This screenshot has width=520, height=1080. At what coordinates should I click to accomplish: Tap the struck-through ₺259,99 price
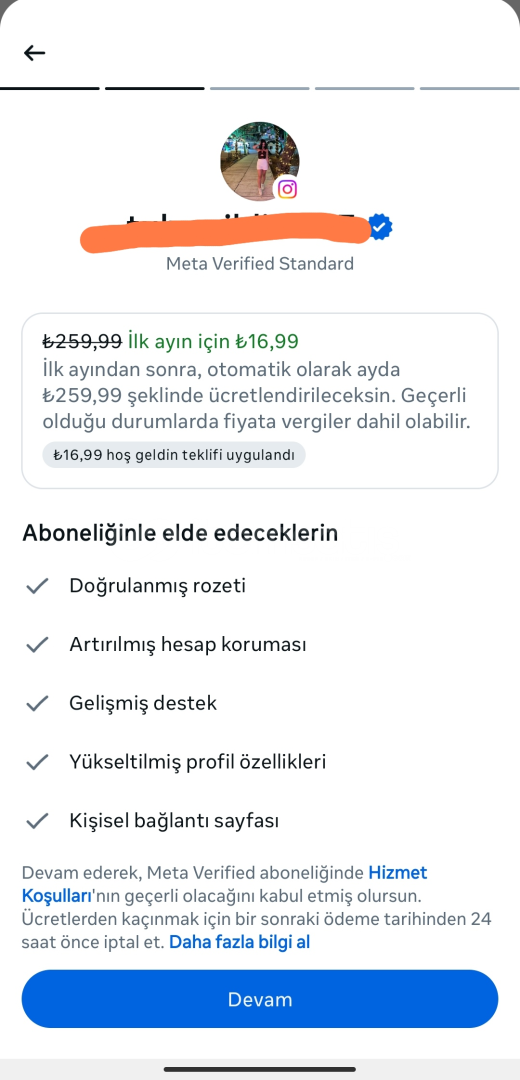click(83, 341)
